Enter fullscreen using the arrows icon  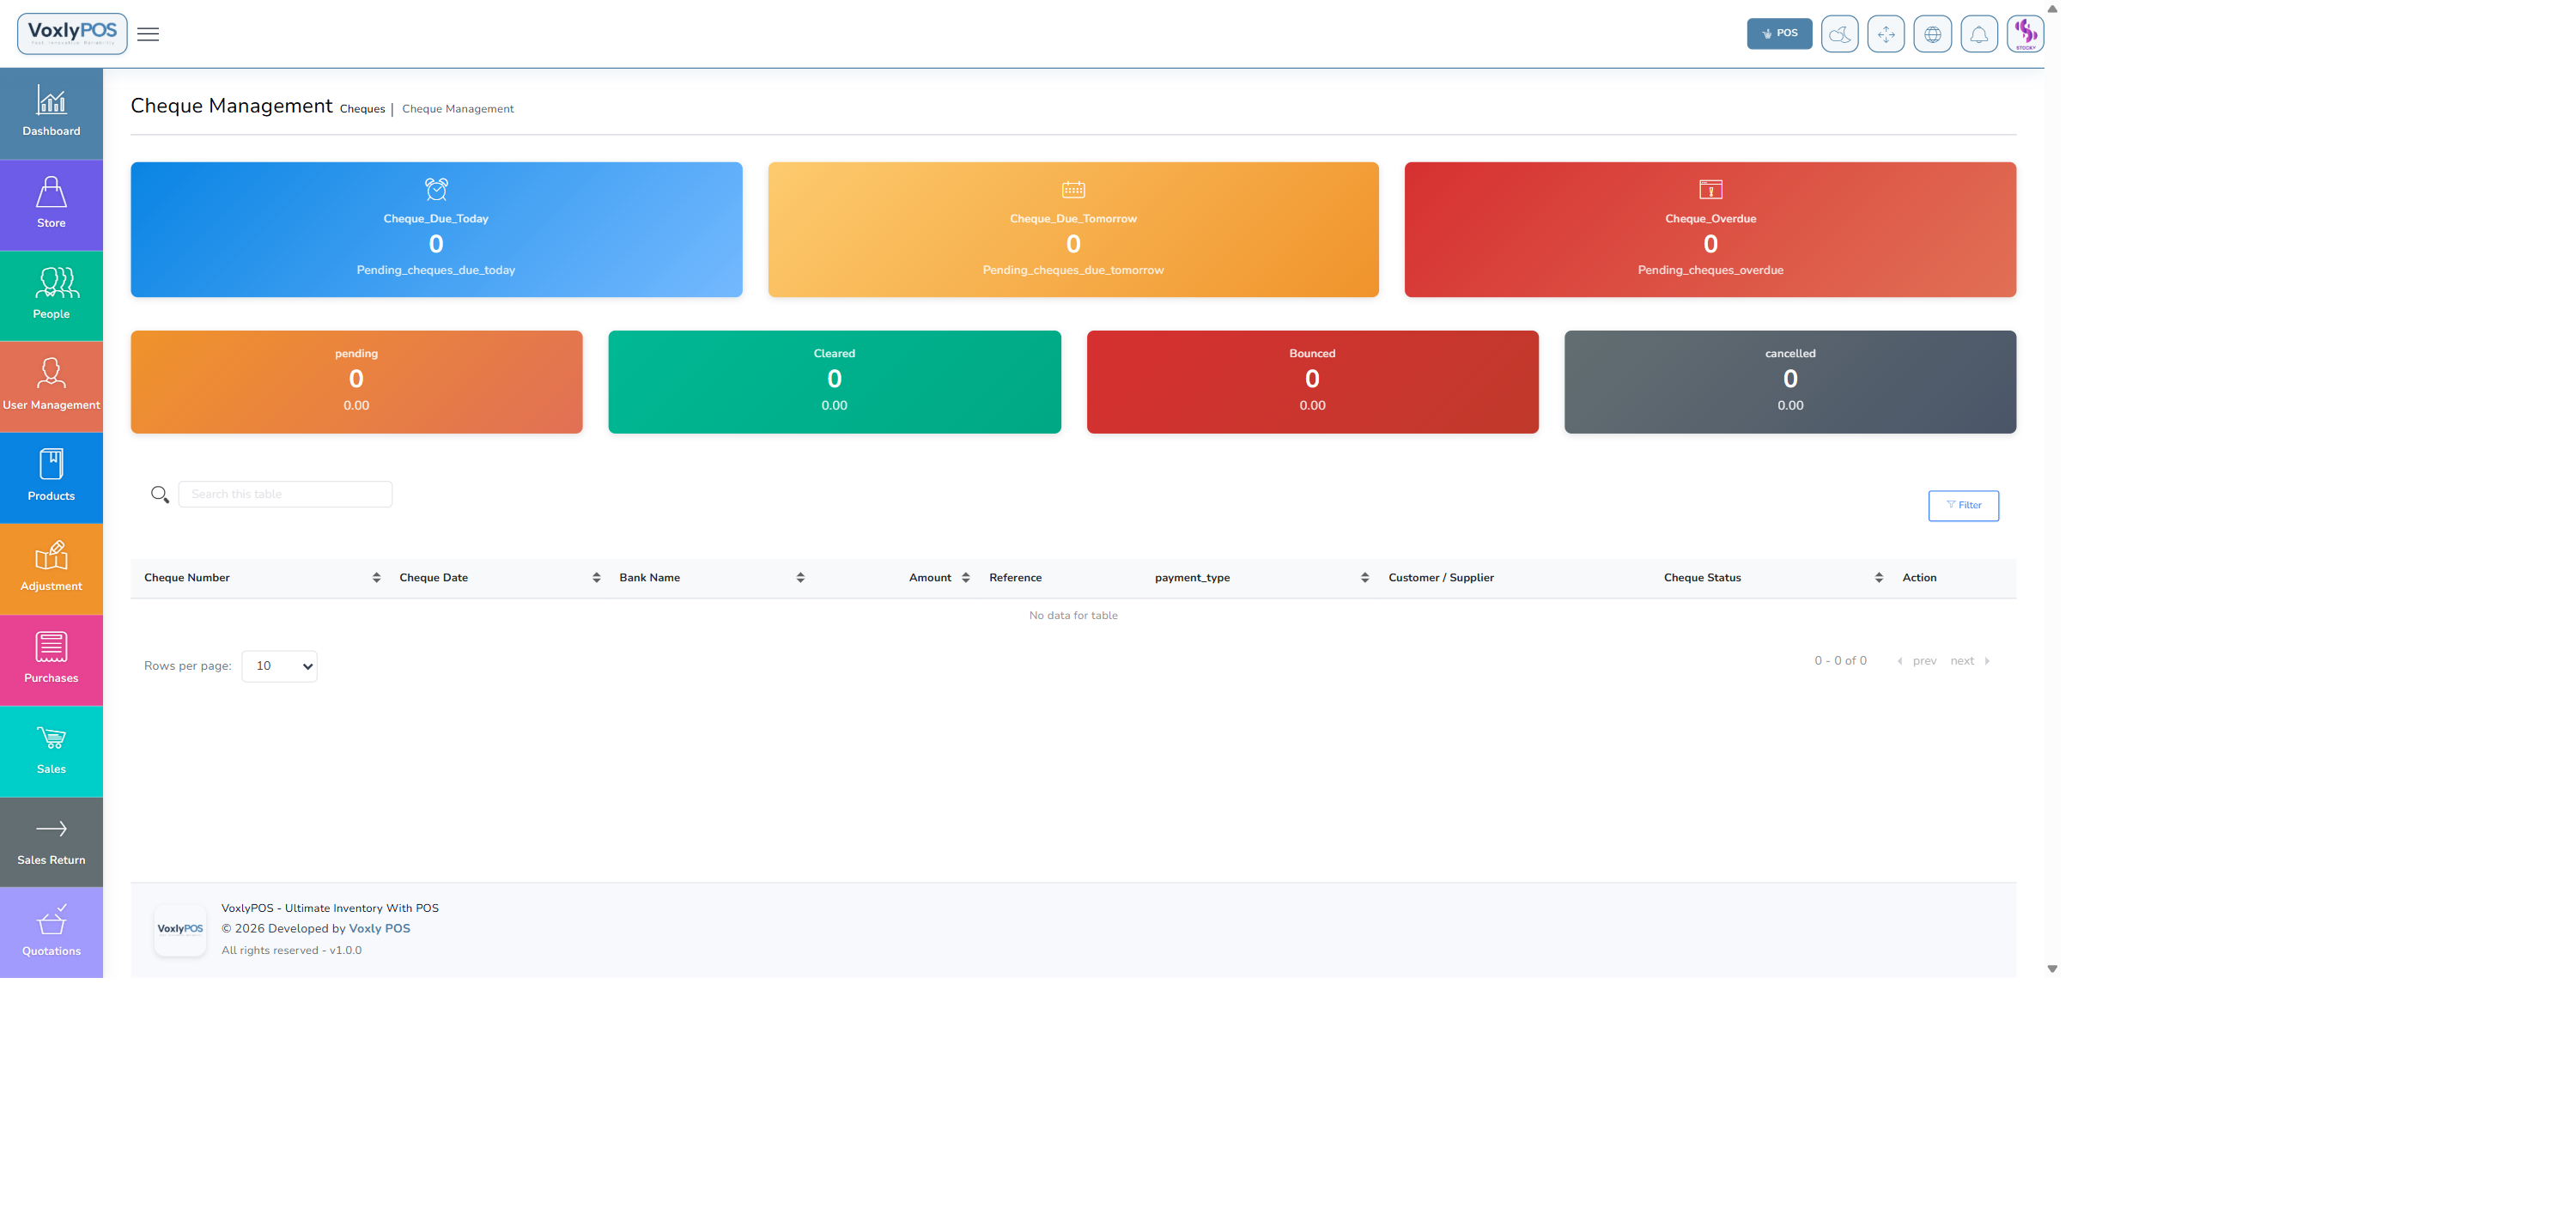(x=1886, y=33)
